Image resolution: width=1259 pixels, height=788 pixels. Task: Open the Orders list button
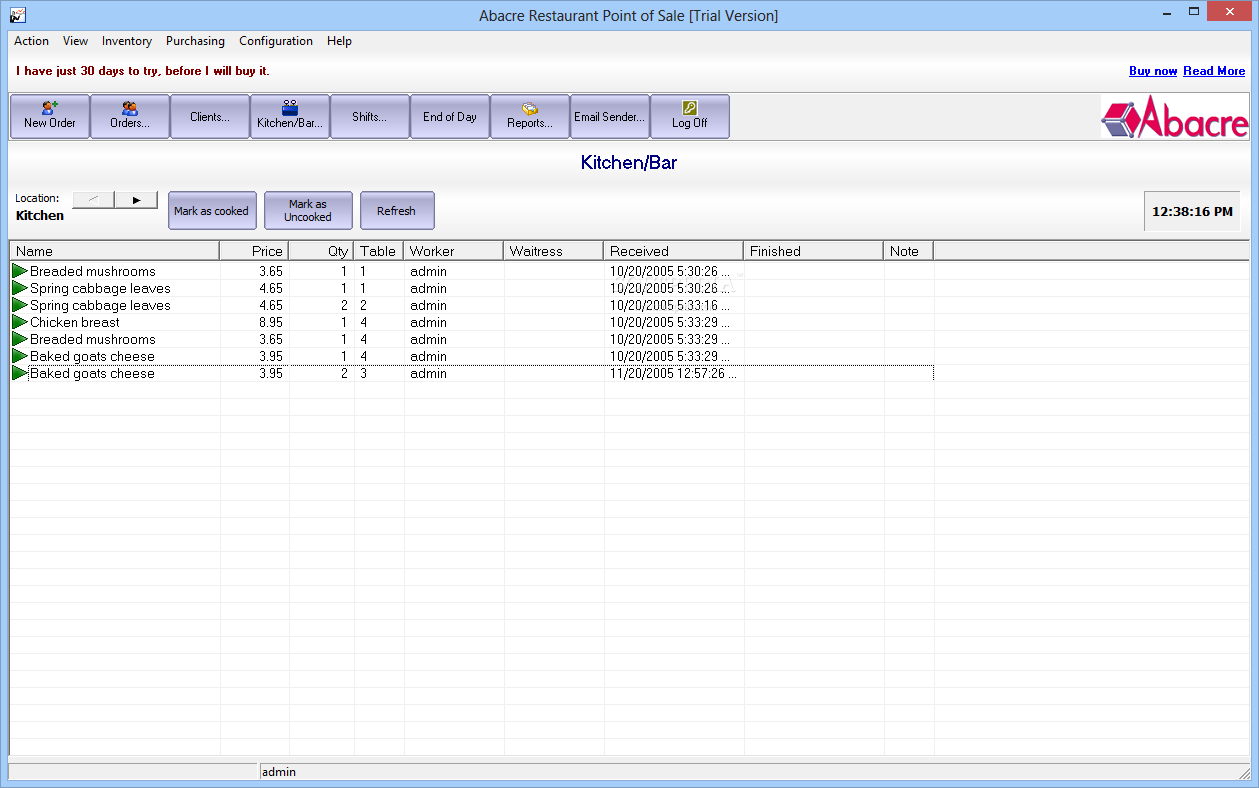[130, 116]
